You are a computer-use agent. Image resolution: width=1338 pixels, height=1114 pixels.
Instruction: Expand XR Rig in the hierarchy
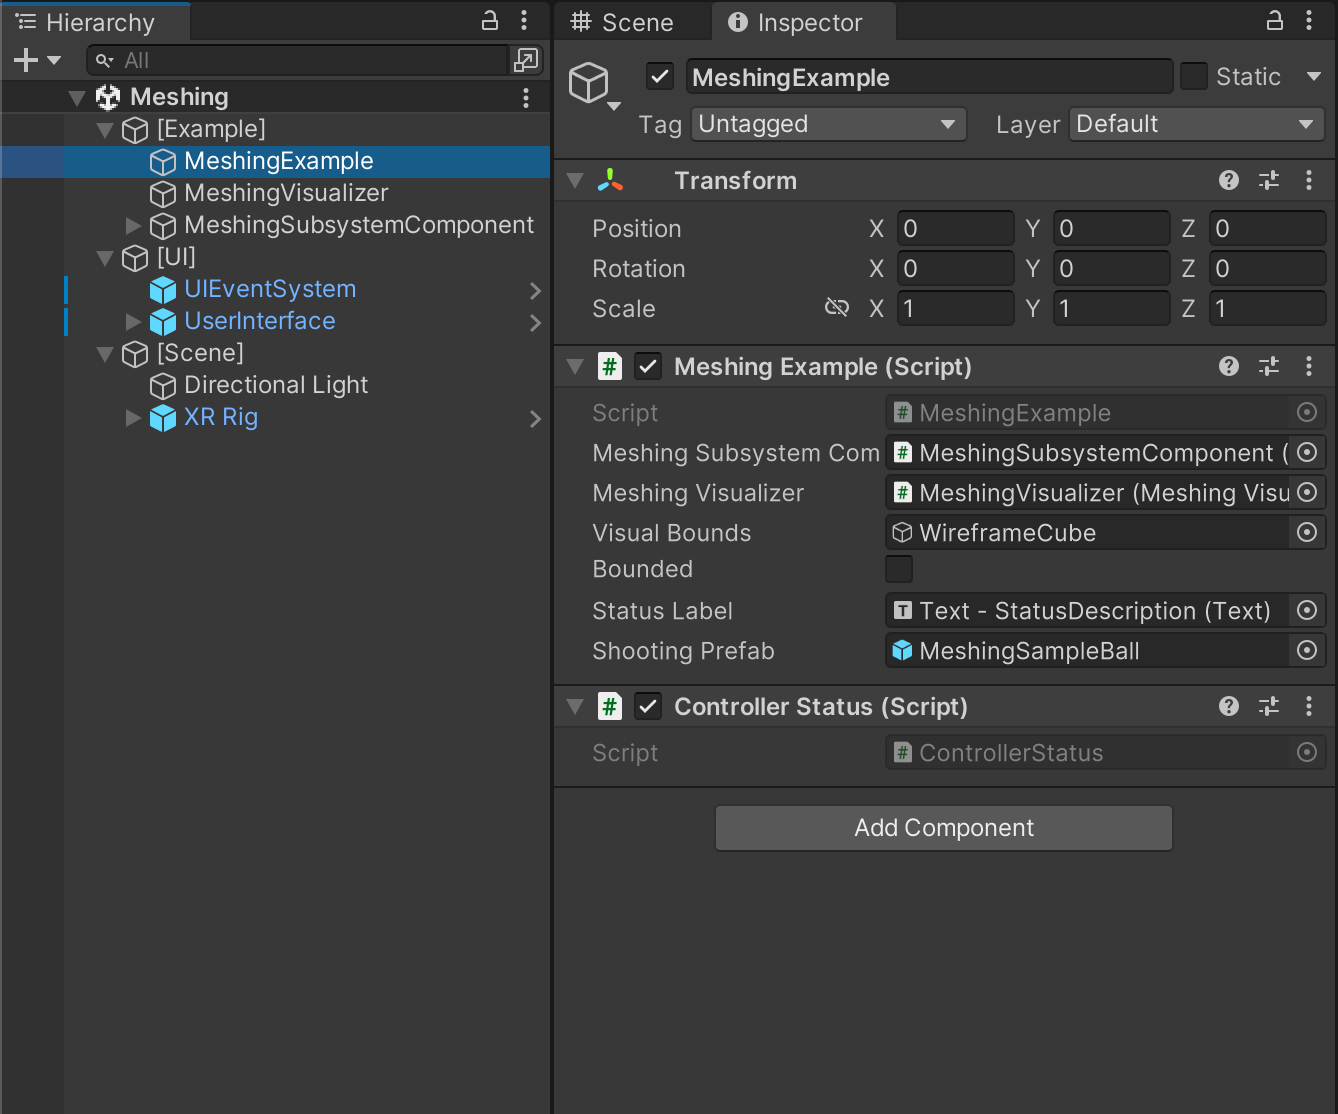[134, 418]
